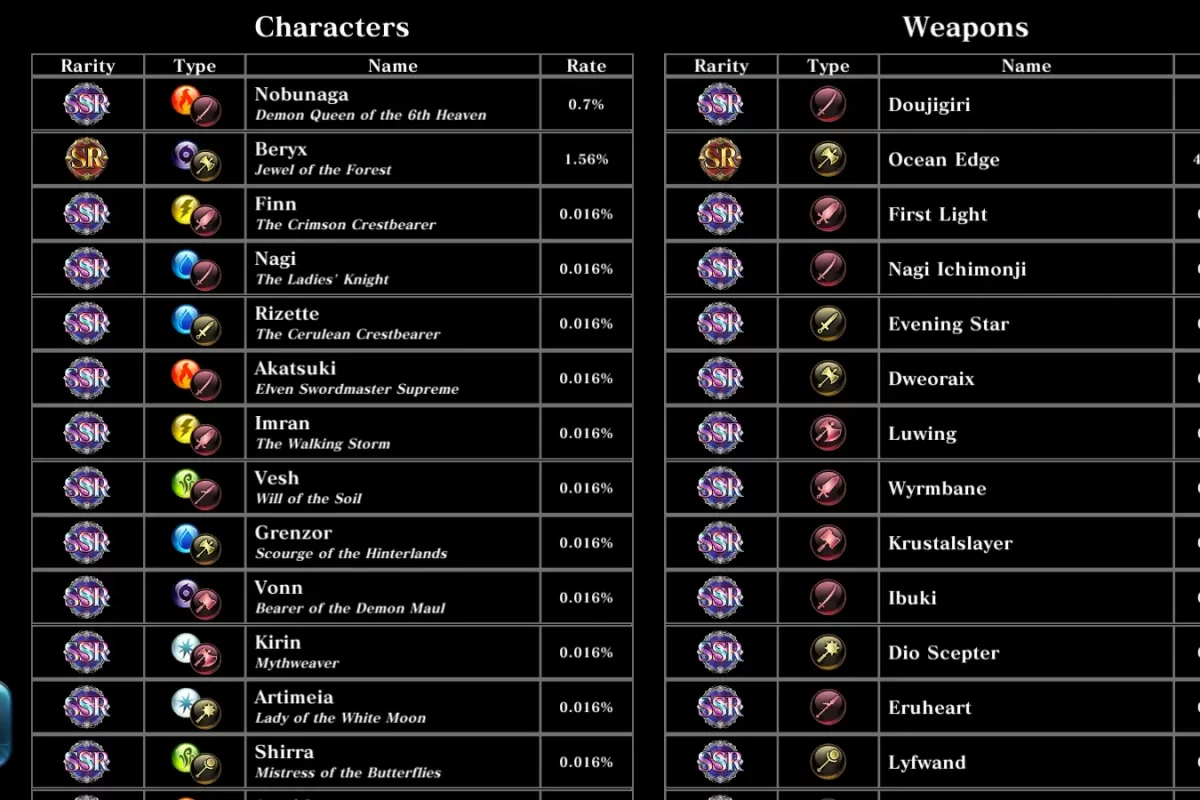The width and height of the screenshot is (1200, 800).
Task: Click Finn's thunder element type icon
Action: [x=186, y=208]
